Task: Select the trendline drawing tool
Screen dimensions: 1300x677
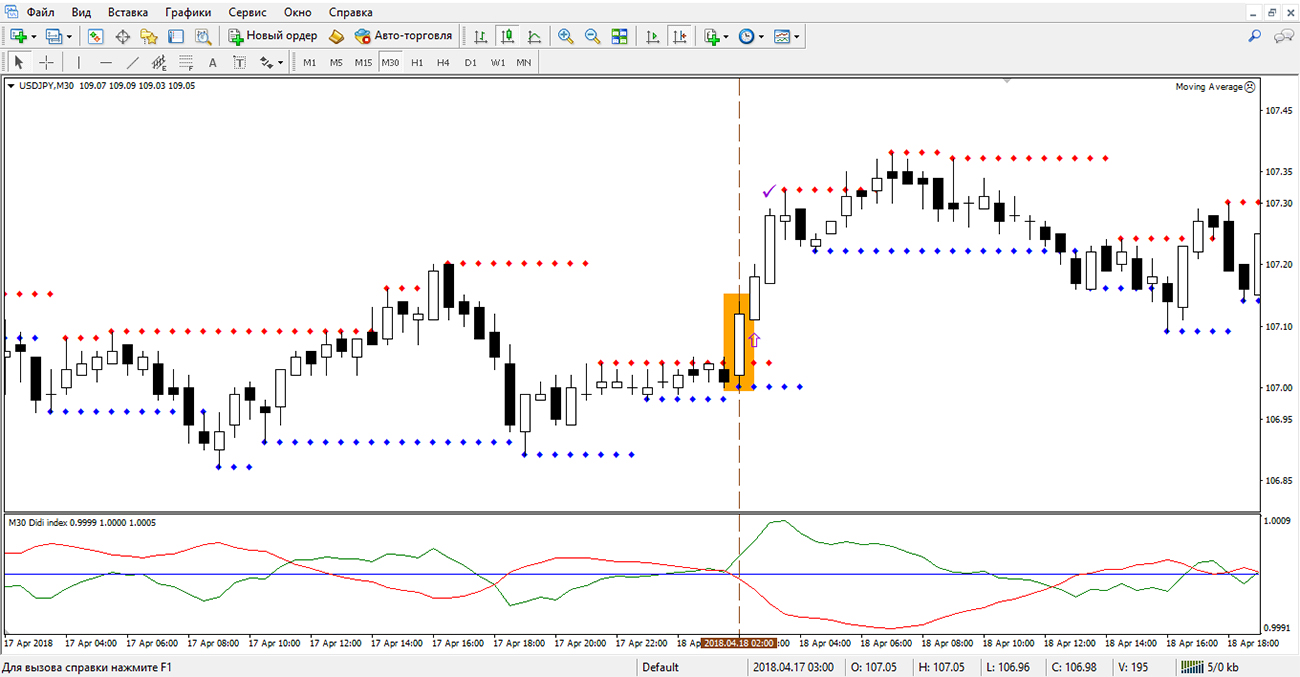Action: (x=133, y=62)
